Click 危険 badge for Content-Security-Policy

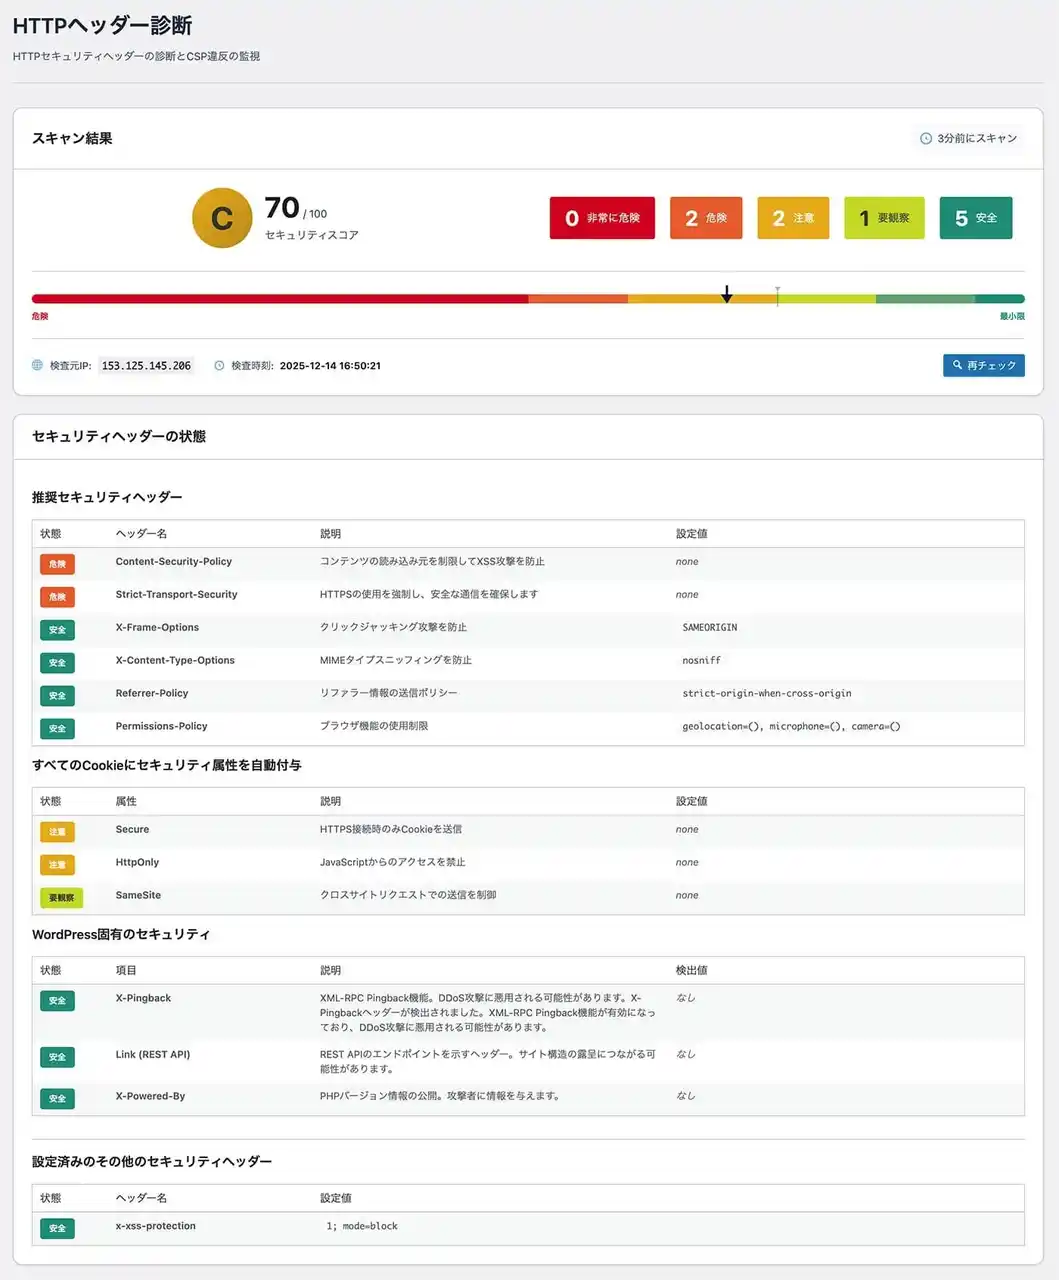57,564
